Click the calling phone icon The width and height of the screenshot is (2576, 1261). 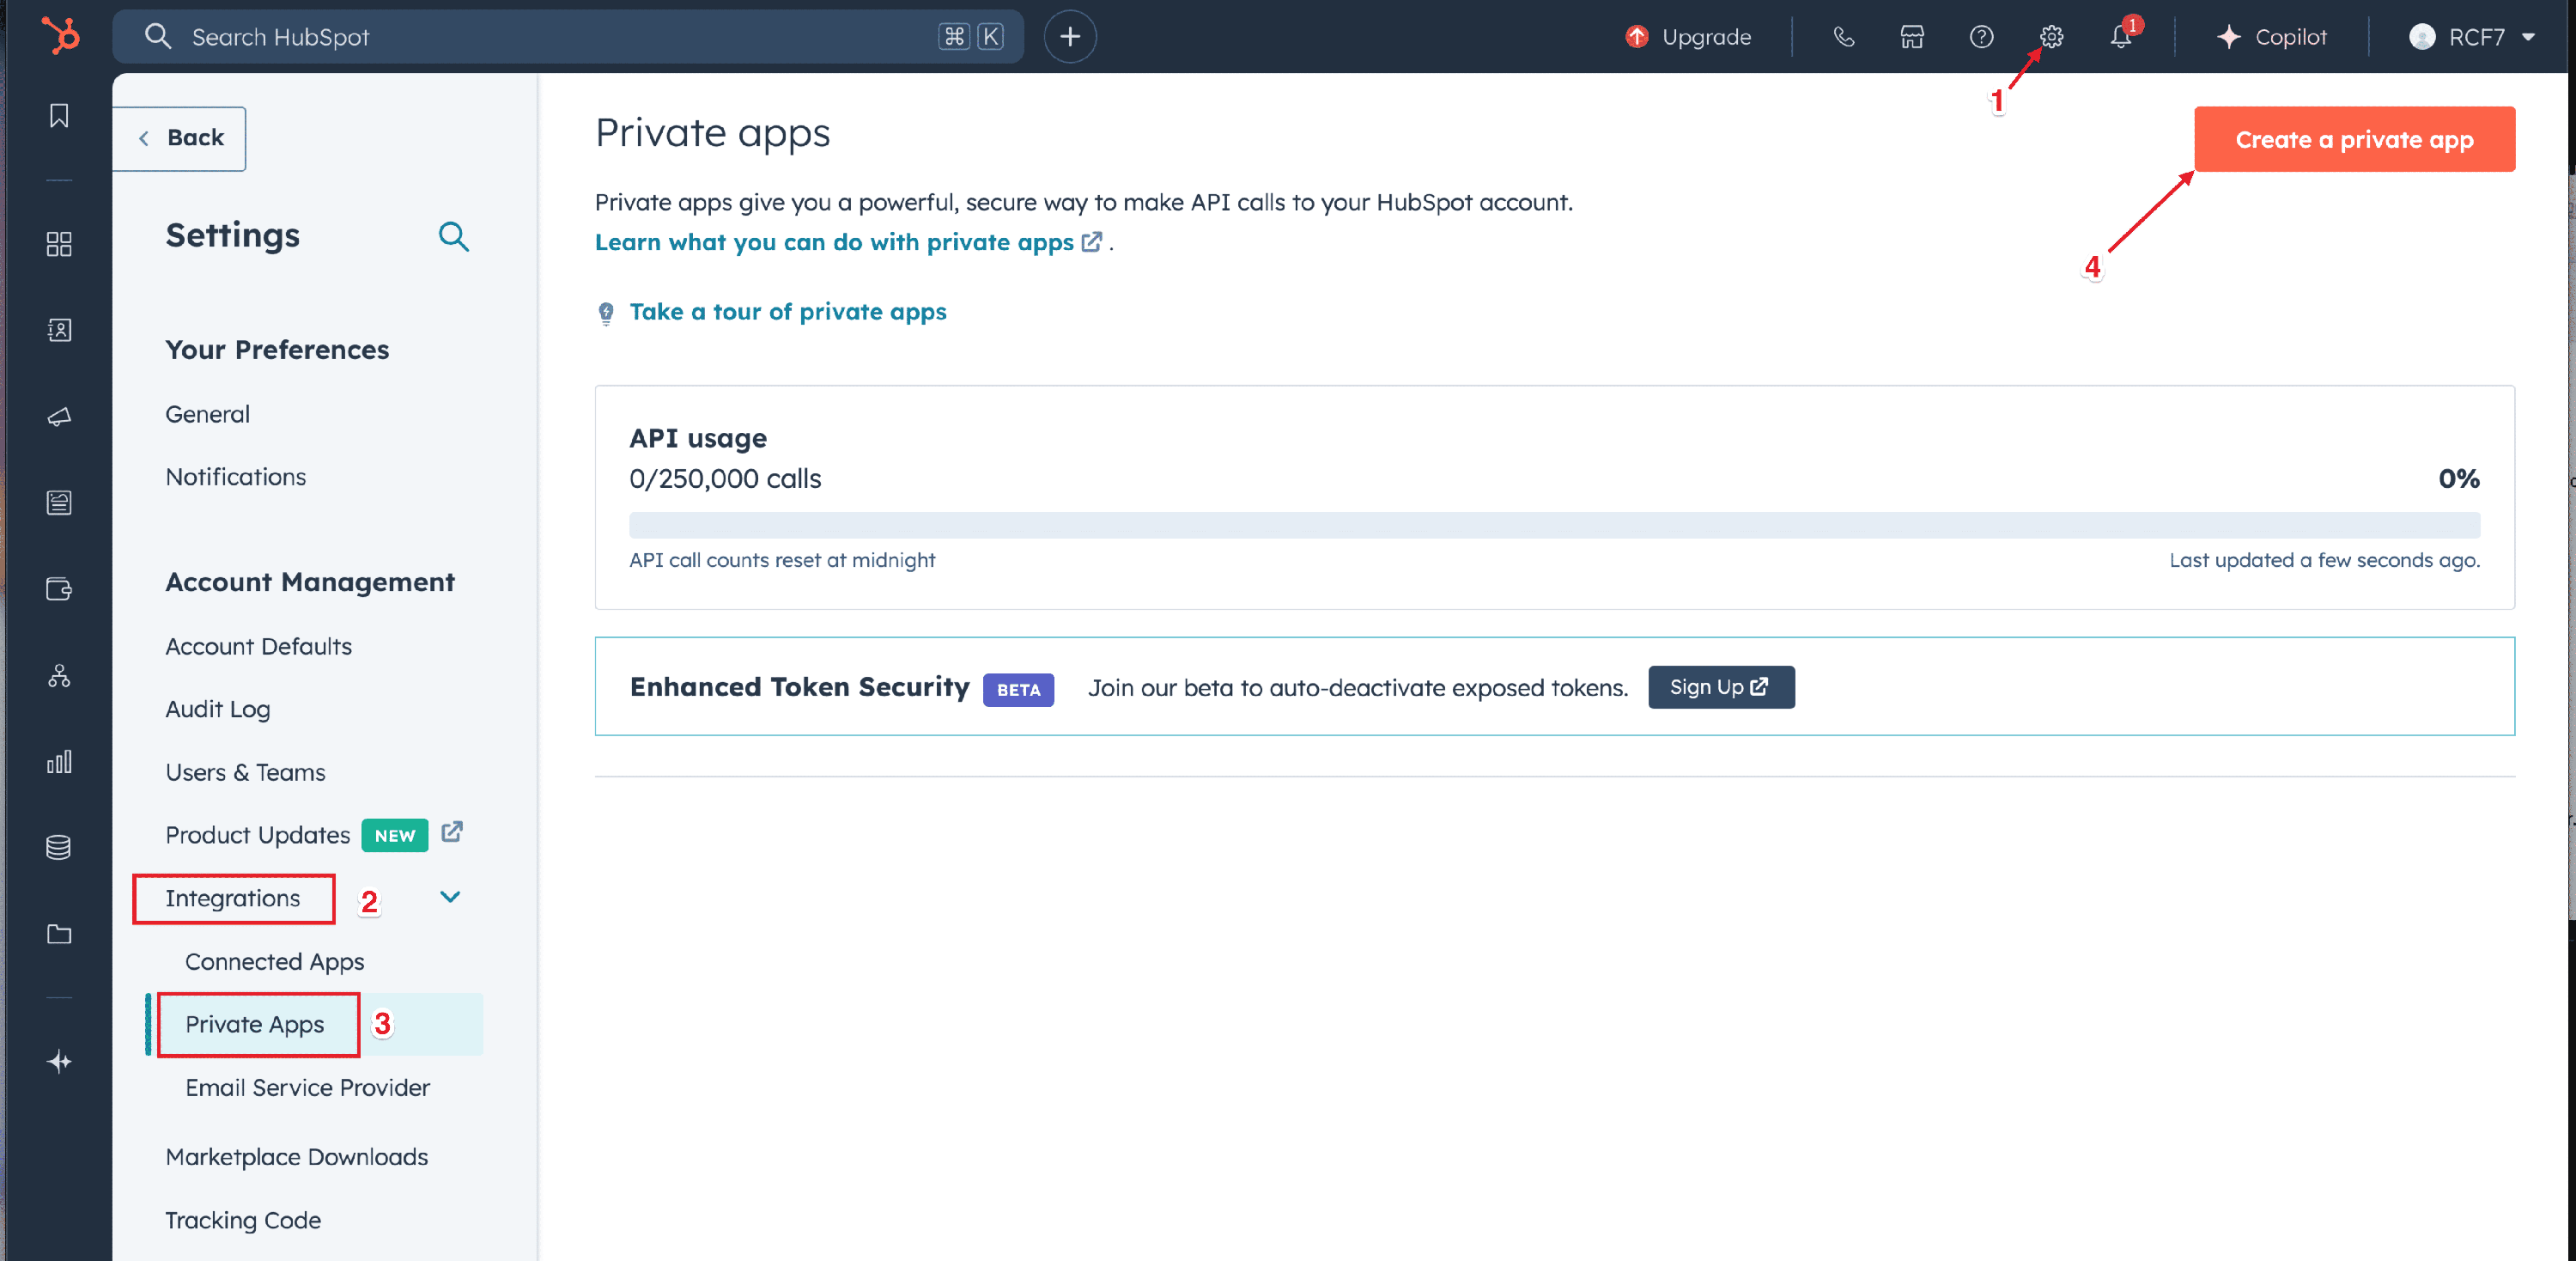[1843, 37]
